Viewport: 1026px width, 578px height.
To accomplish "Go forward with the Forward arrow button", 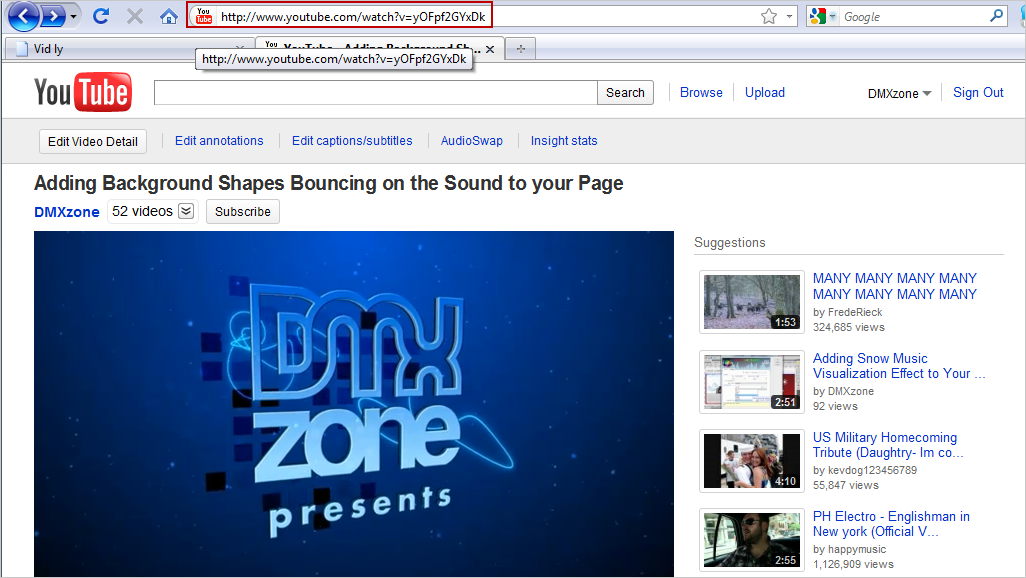I will coord(53,16).
